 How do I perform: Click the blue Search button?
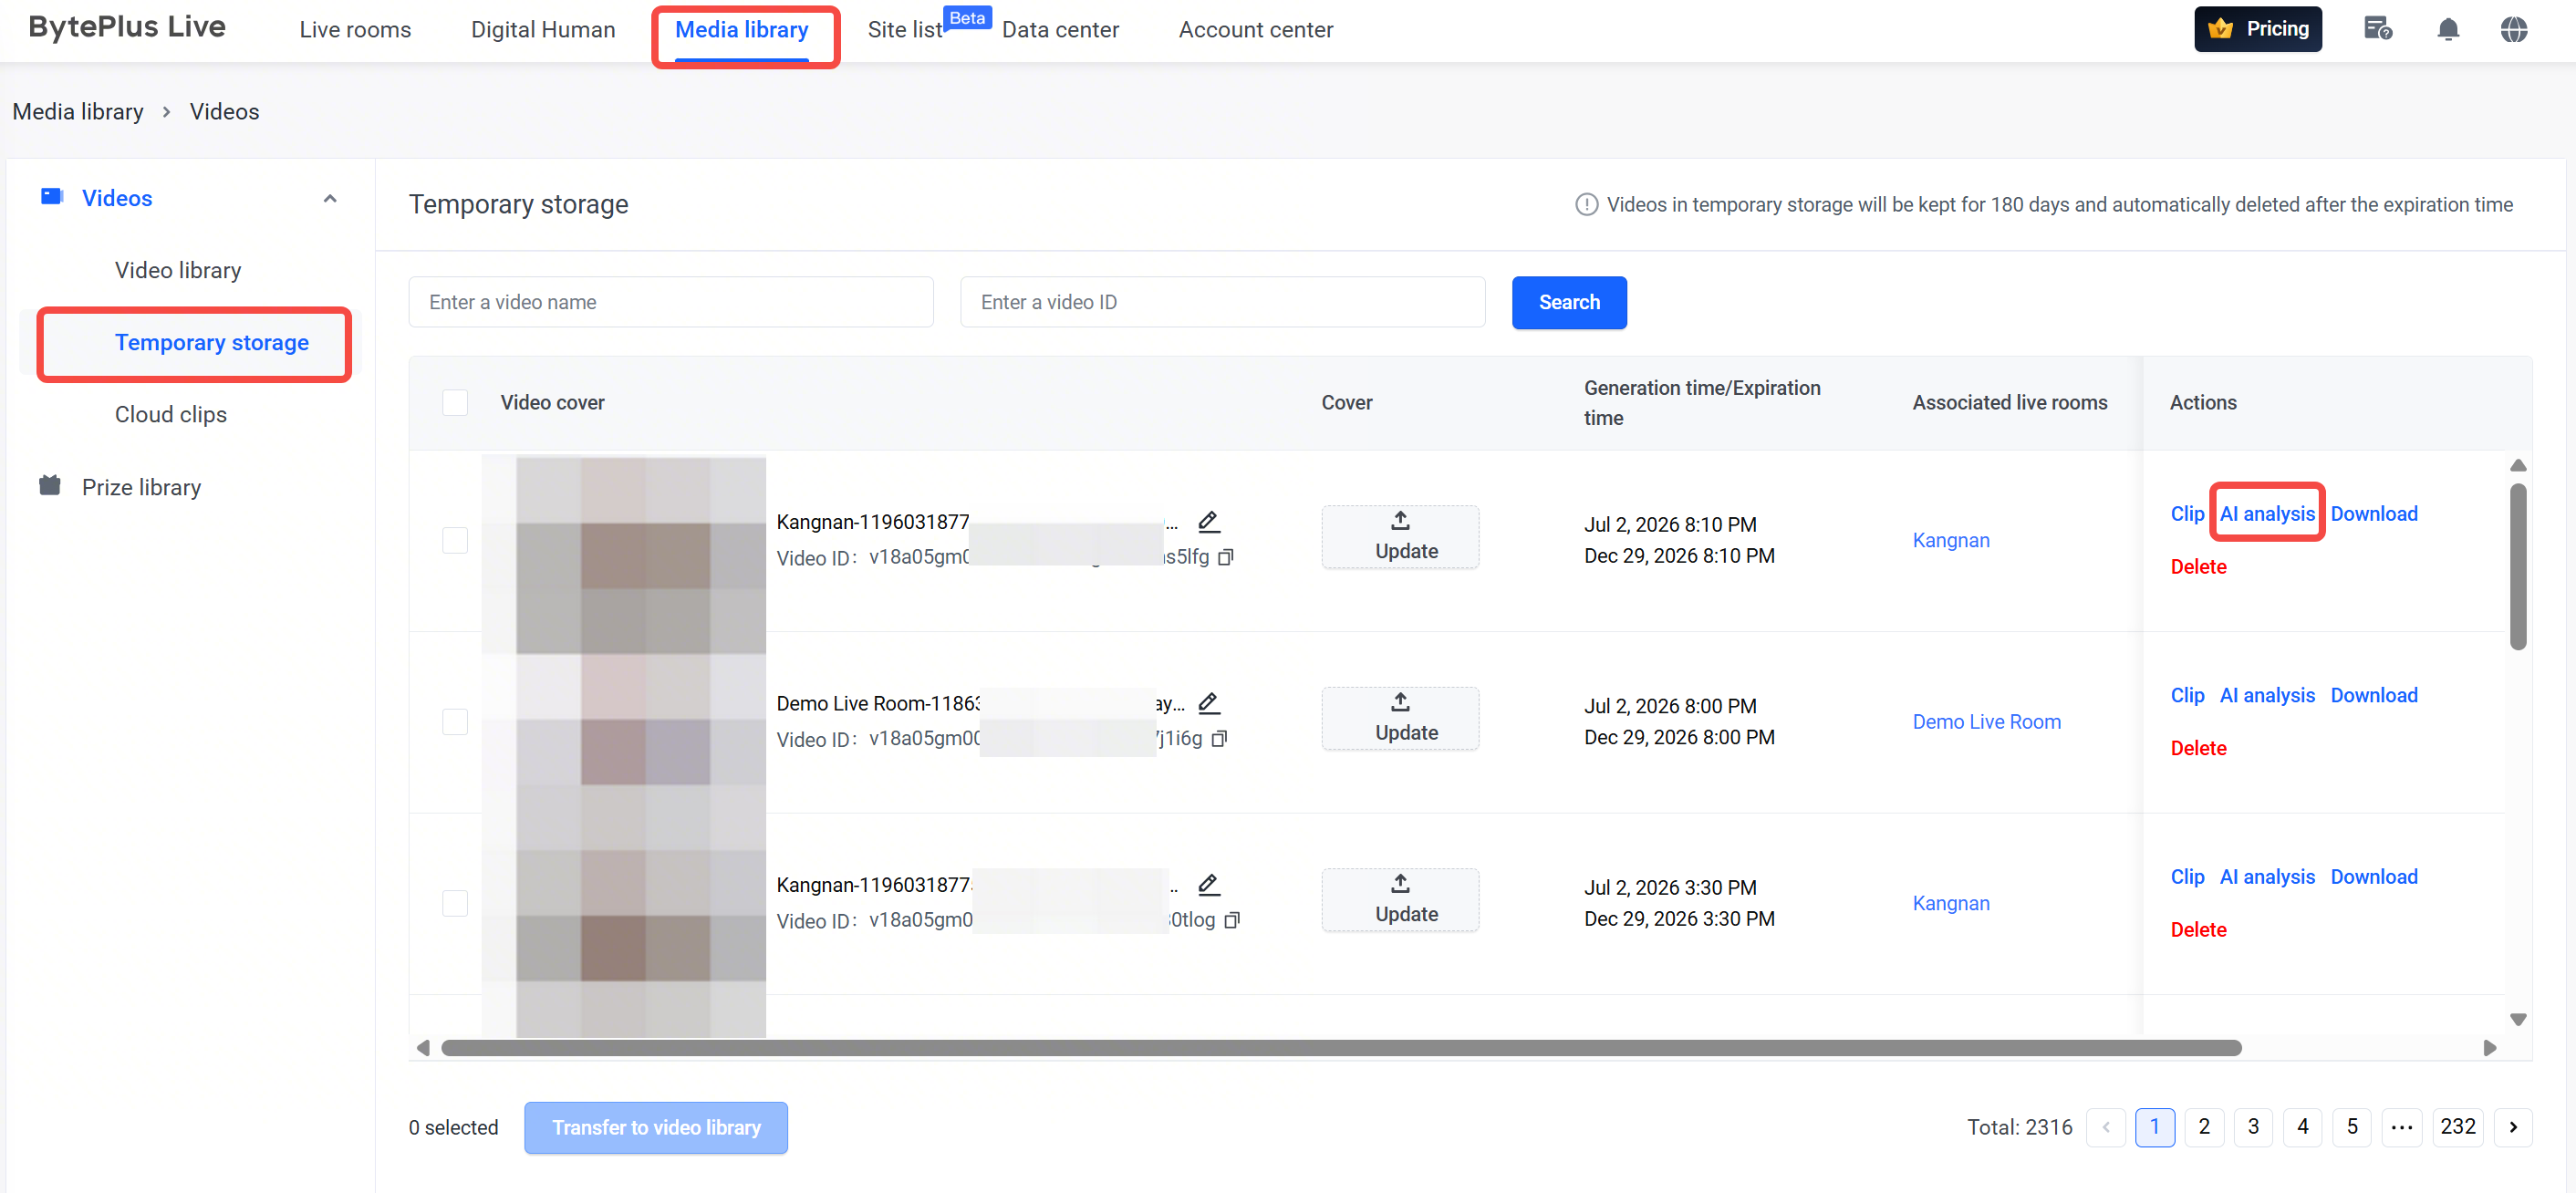click(x=1568, y=302)
